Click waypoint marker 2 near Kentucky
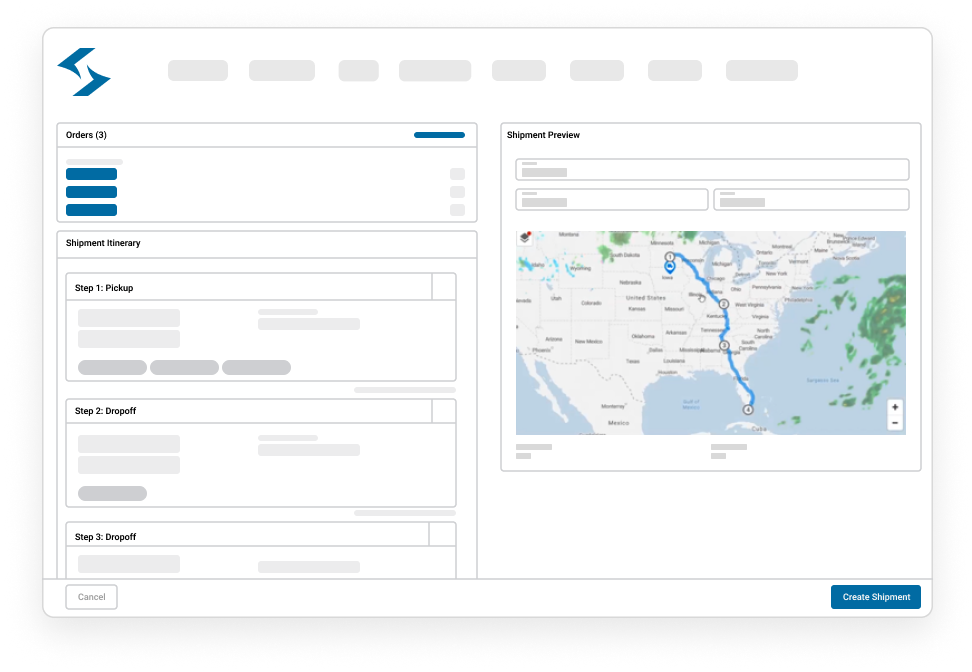Screen dimensions: 972x672 [x=722, y=301]
